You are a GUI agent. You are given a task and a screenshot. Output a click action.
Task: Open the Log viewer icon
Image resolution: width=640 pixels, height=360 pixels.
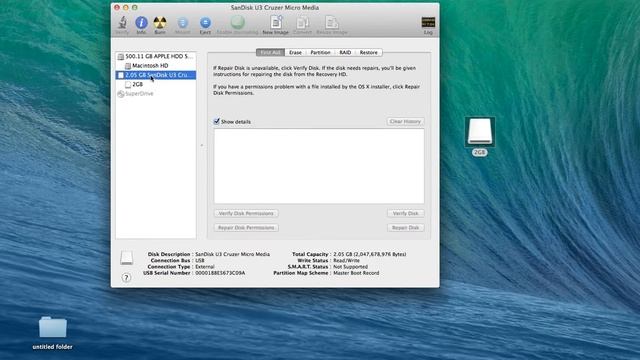coord(428,24)
